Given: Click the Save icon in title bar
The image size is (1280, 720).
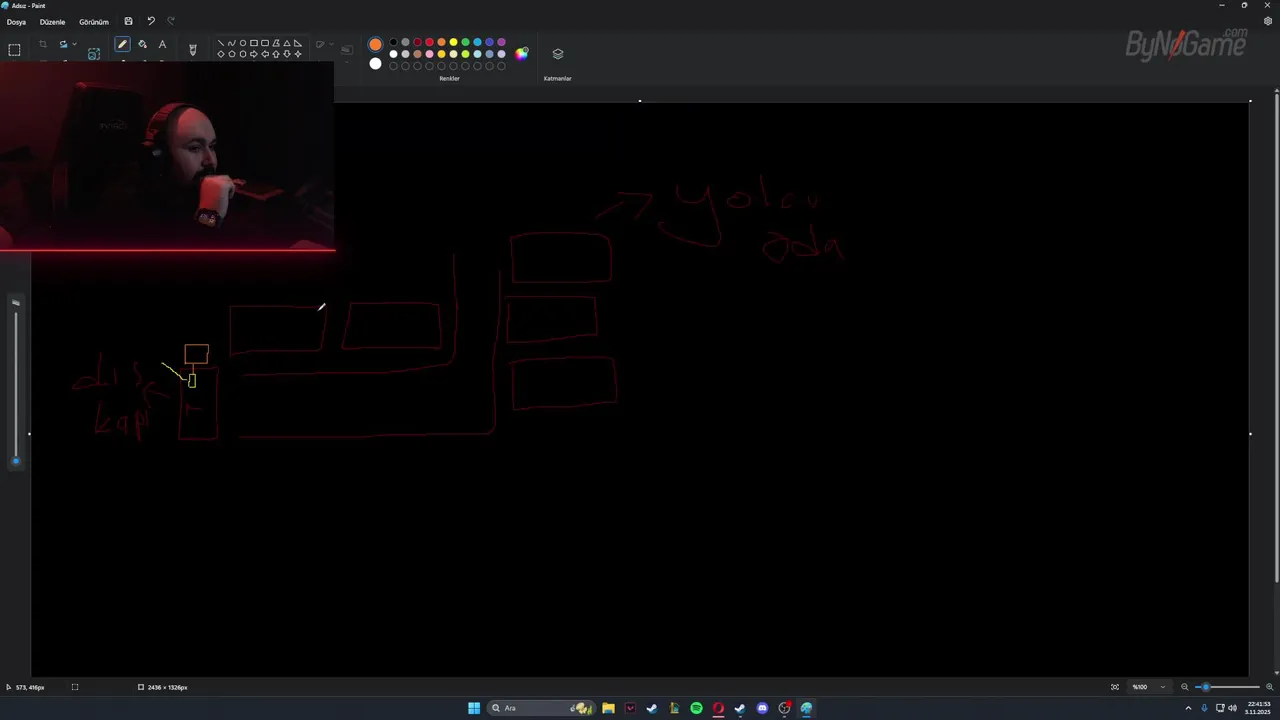Looking at the screenshot, I should pyautogui.click(x=128, y=21).
